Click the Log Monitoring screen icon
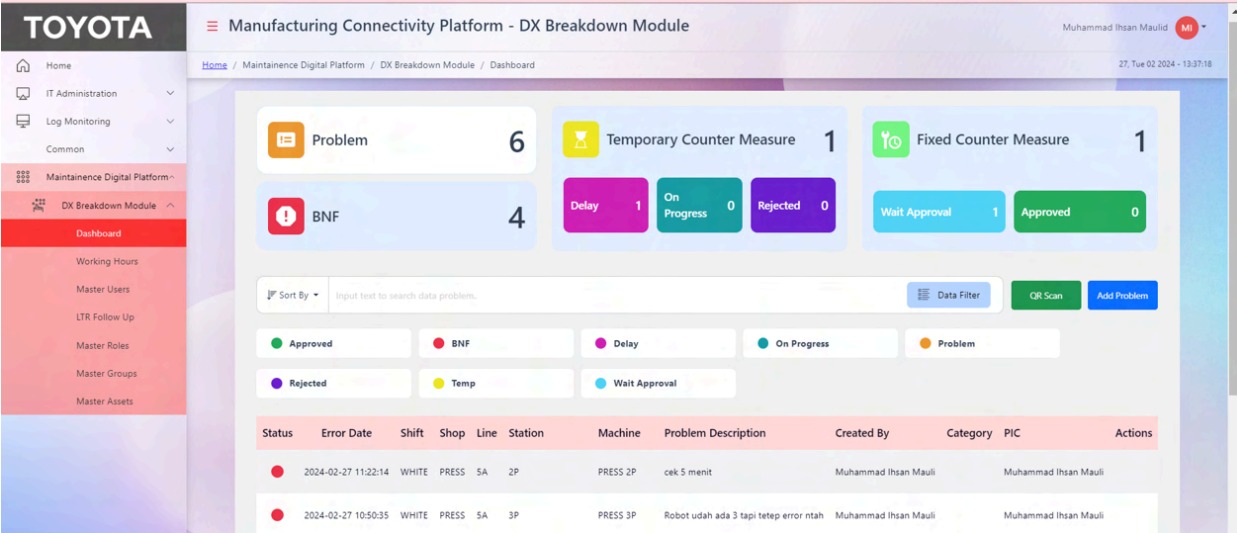 pos(21,121)
